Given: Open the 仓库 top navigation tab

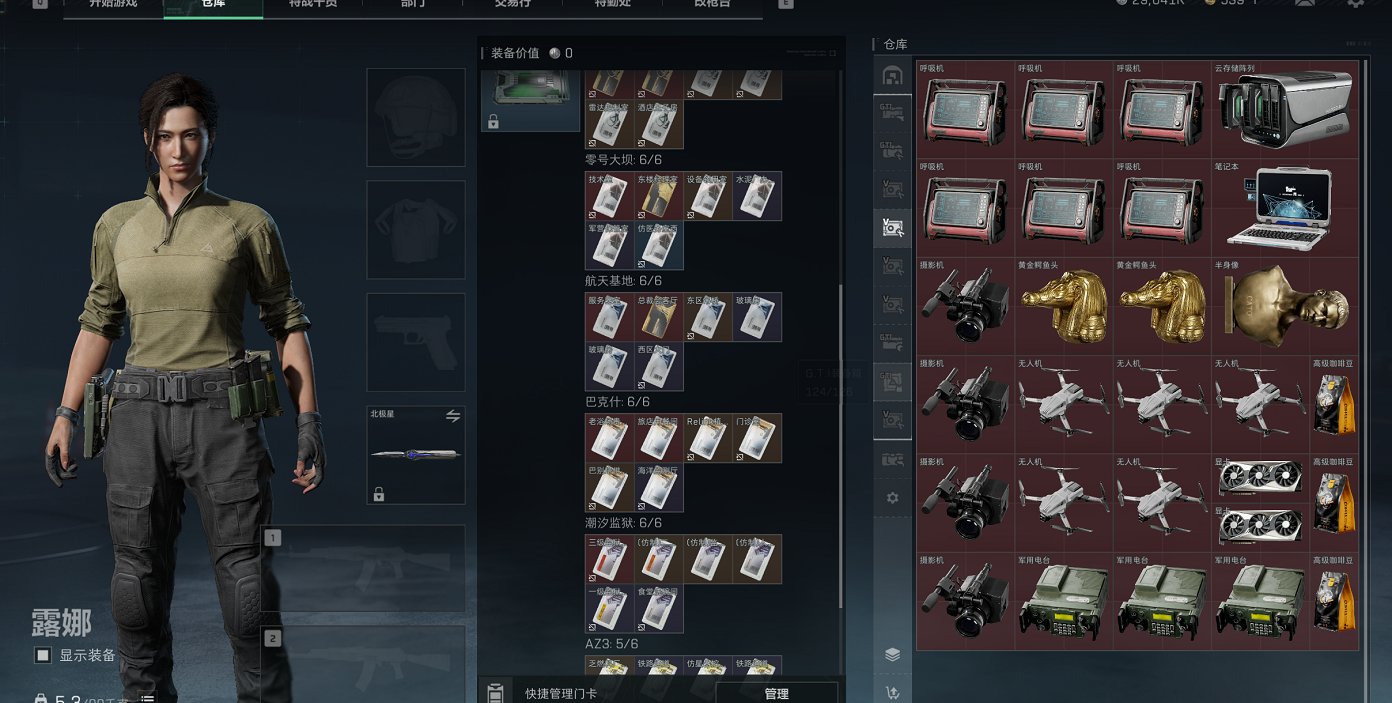Looking at the screenshot, I should pyautogui.click(x=213, y=5).
